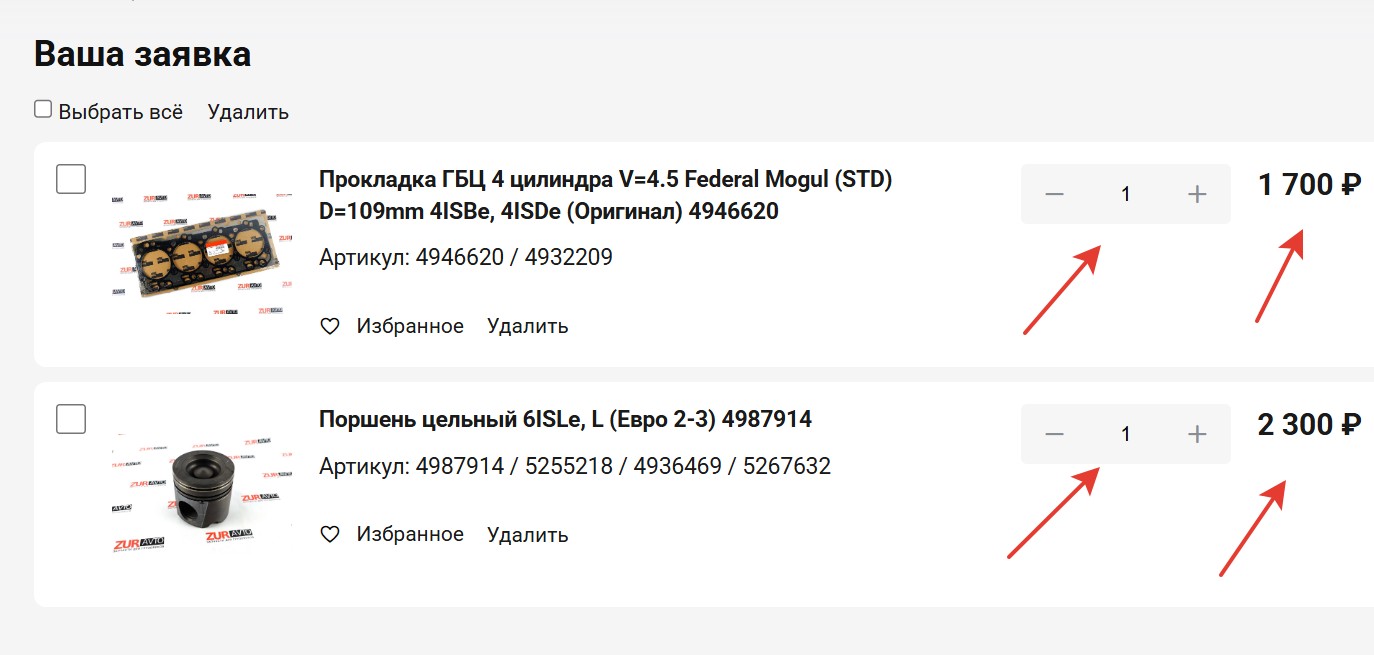Add piston to 'Избранное' text link
This screenshot has width=1374, height=655.
(410, 534)
